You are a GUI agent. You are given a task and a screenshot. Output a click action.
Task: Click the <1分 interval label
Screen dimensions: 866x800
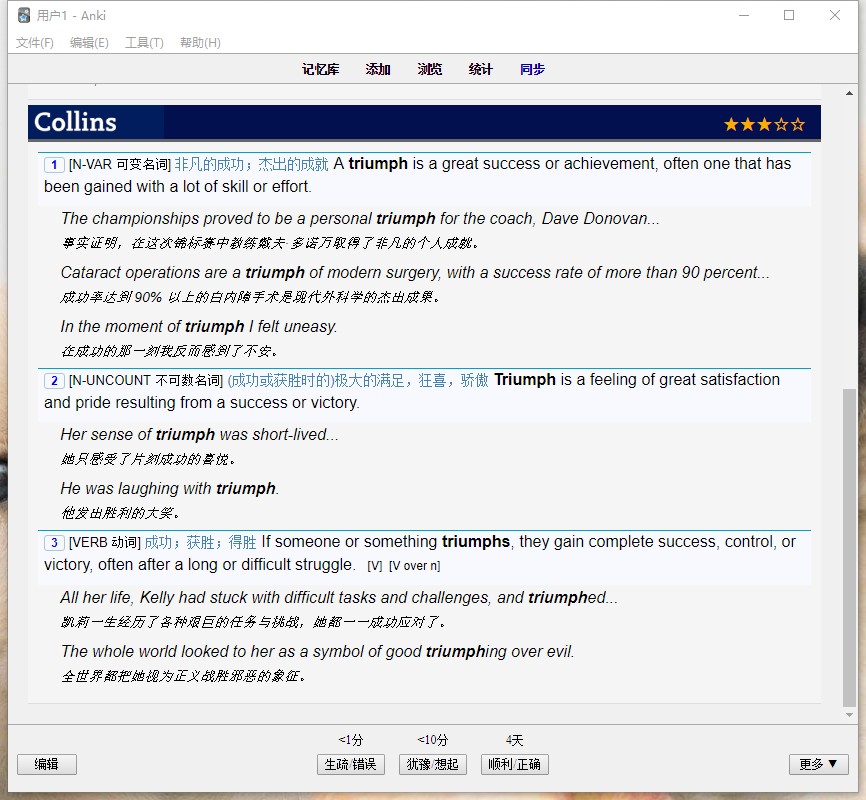click(351, 740)
